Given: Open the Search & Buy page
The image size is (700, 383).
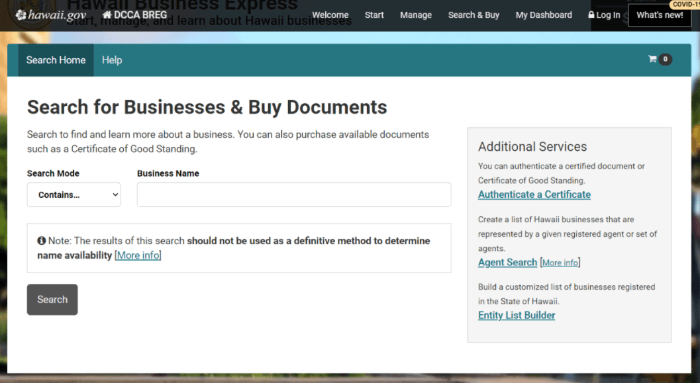Looking at the screenshot, I should pos(473,15).
